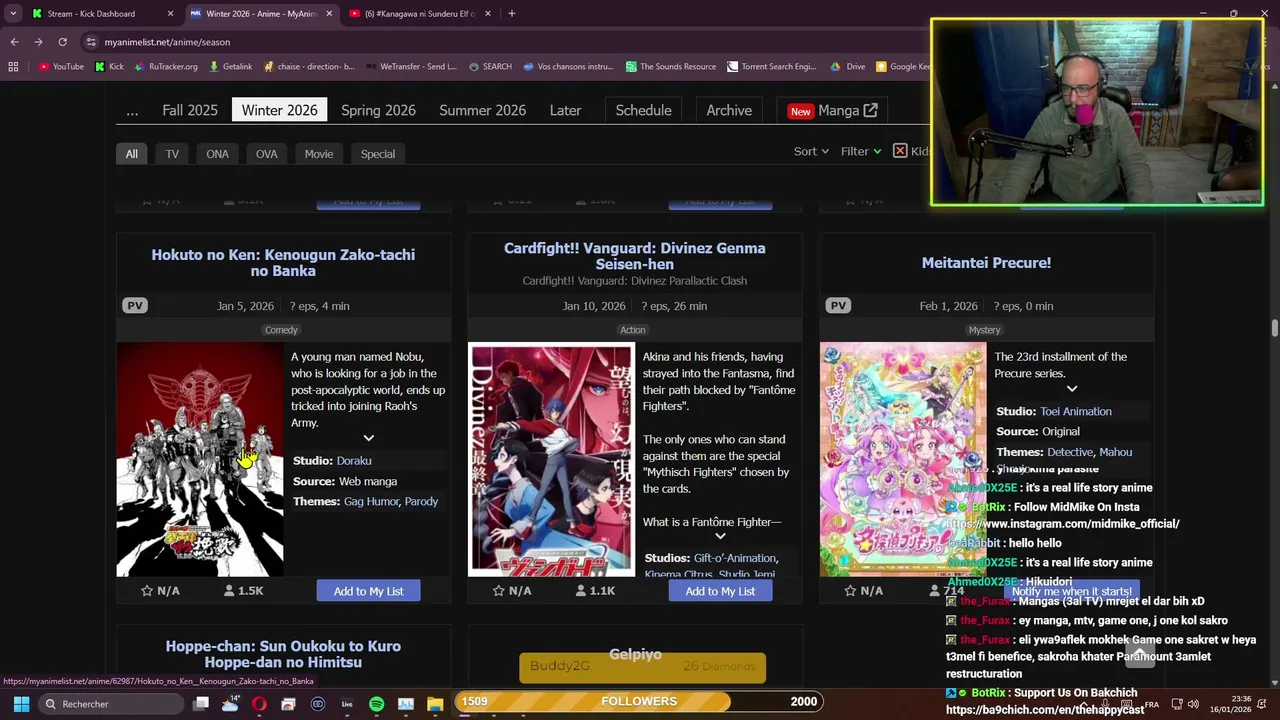Open the Live app on the taskbar
Image resolution: width=1280 pixels, height=720 pixels.
pyautogui.click(x=347, y=704)
